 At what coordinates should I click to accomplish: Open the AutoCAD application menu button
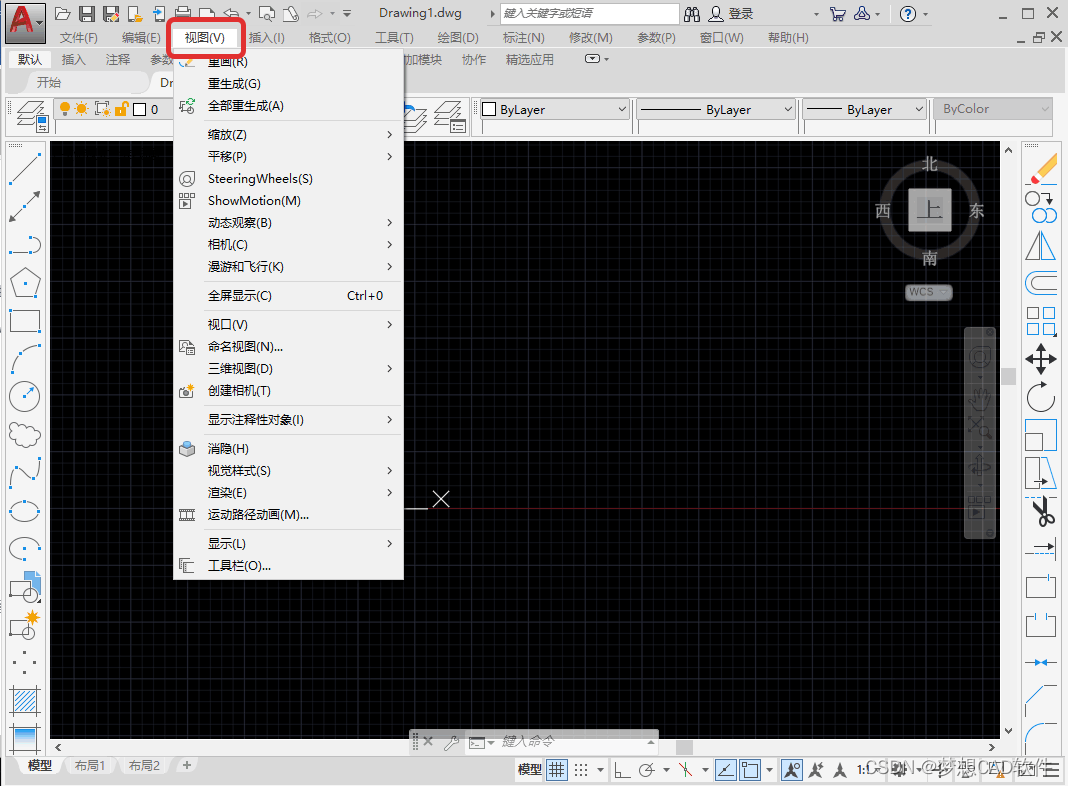click(x=25, y=22)
